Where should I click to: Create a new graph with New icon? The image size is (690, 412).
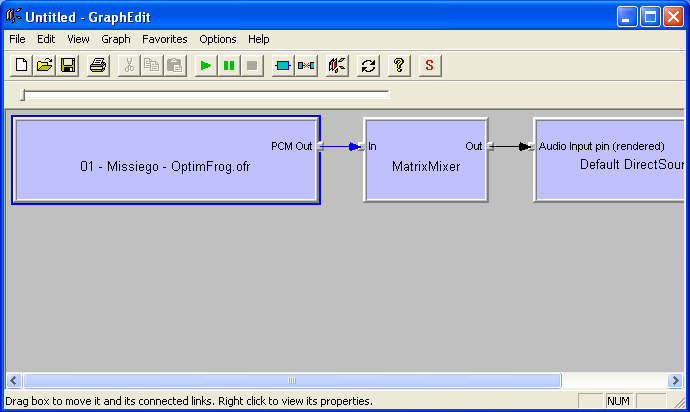(x=21, y=66)
